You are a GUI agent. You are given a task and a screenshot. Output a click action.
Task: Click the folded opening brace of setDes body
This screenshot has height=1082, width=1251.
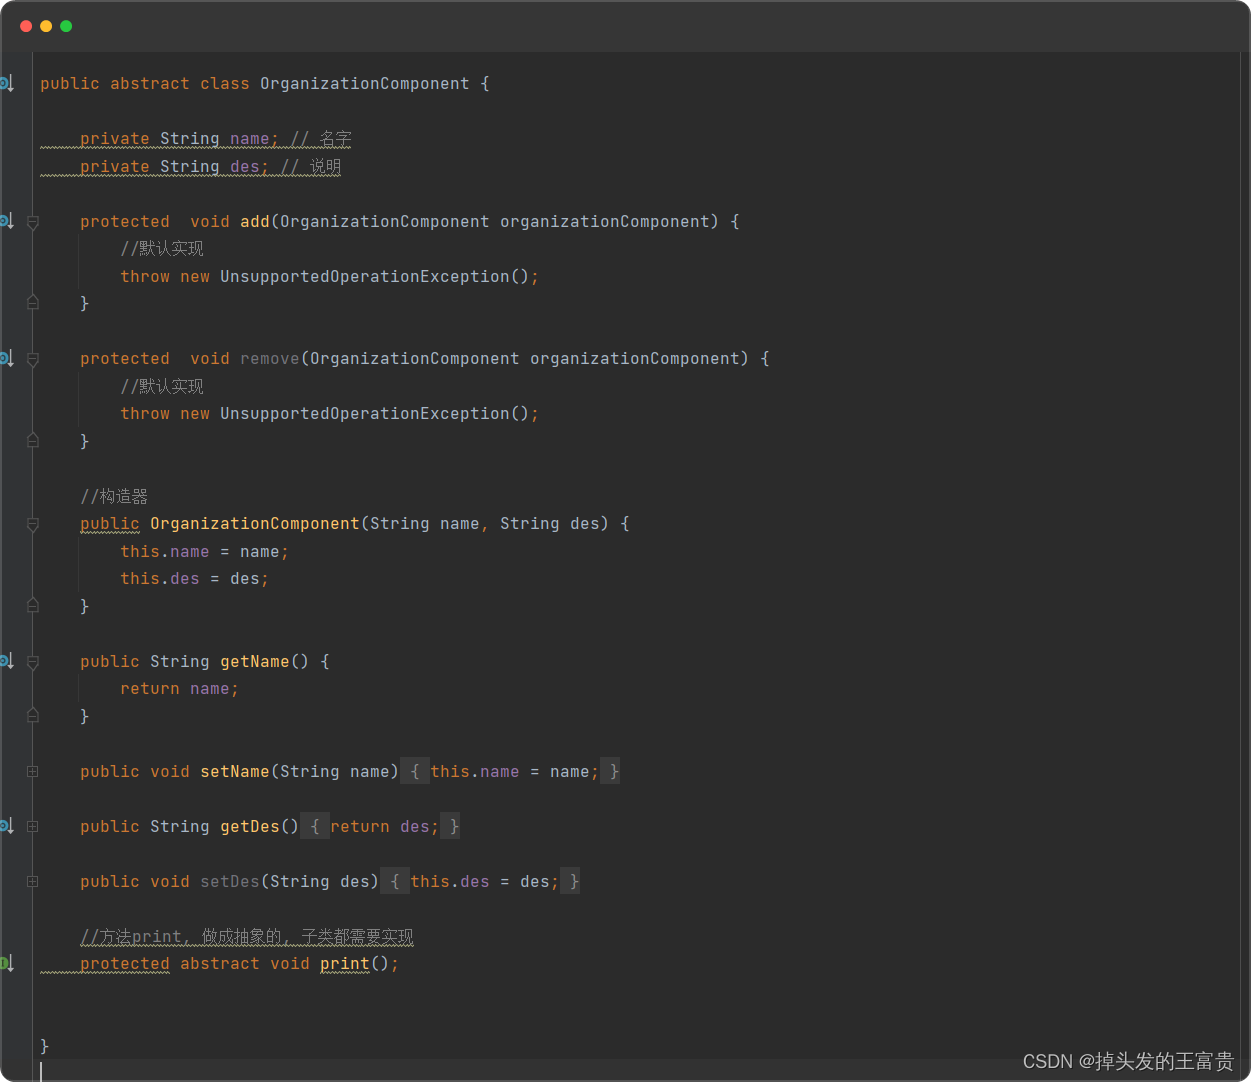point(395,881)
